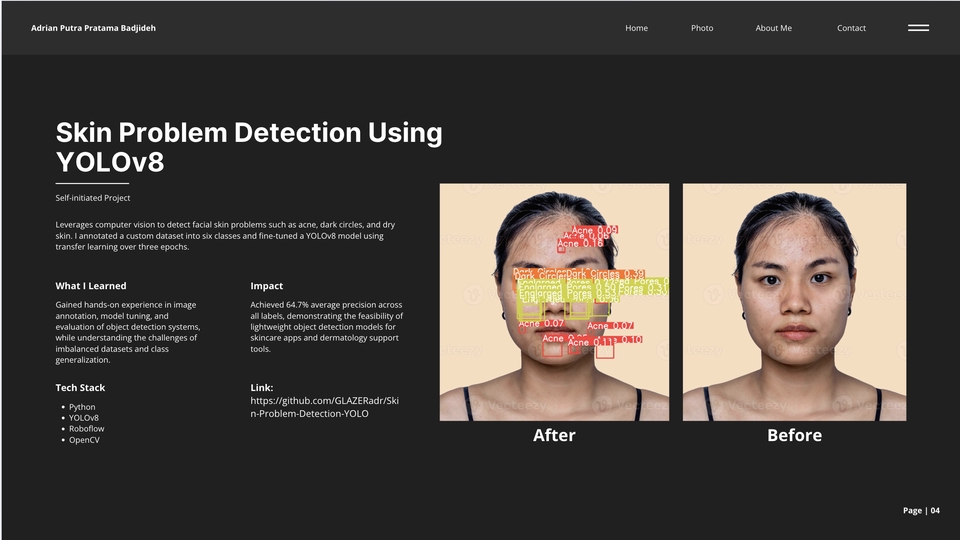
Task: Click the After caption label
Action: pos(554,435)
